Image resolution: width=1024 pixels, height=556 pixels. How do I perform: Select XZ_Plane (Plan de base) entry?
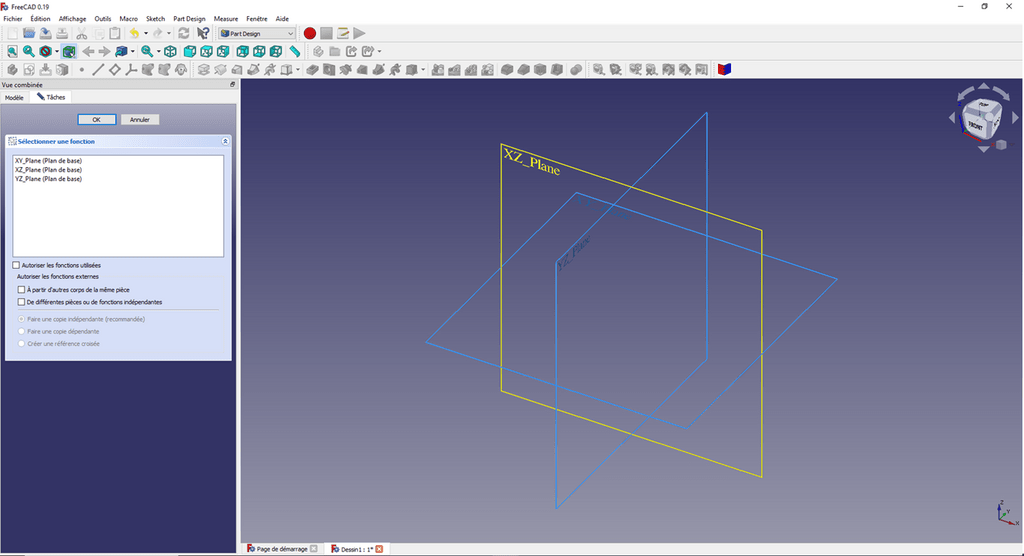pyautogui.click(x=48, y=170)
